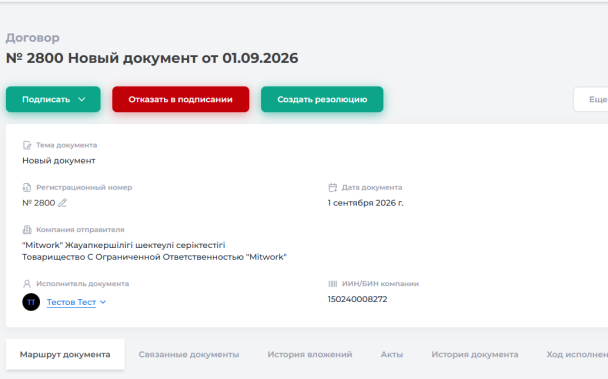Screen dimensions: 608x379
Task: Select the Маршрут документа tab
Action: (65, 354)
